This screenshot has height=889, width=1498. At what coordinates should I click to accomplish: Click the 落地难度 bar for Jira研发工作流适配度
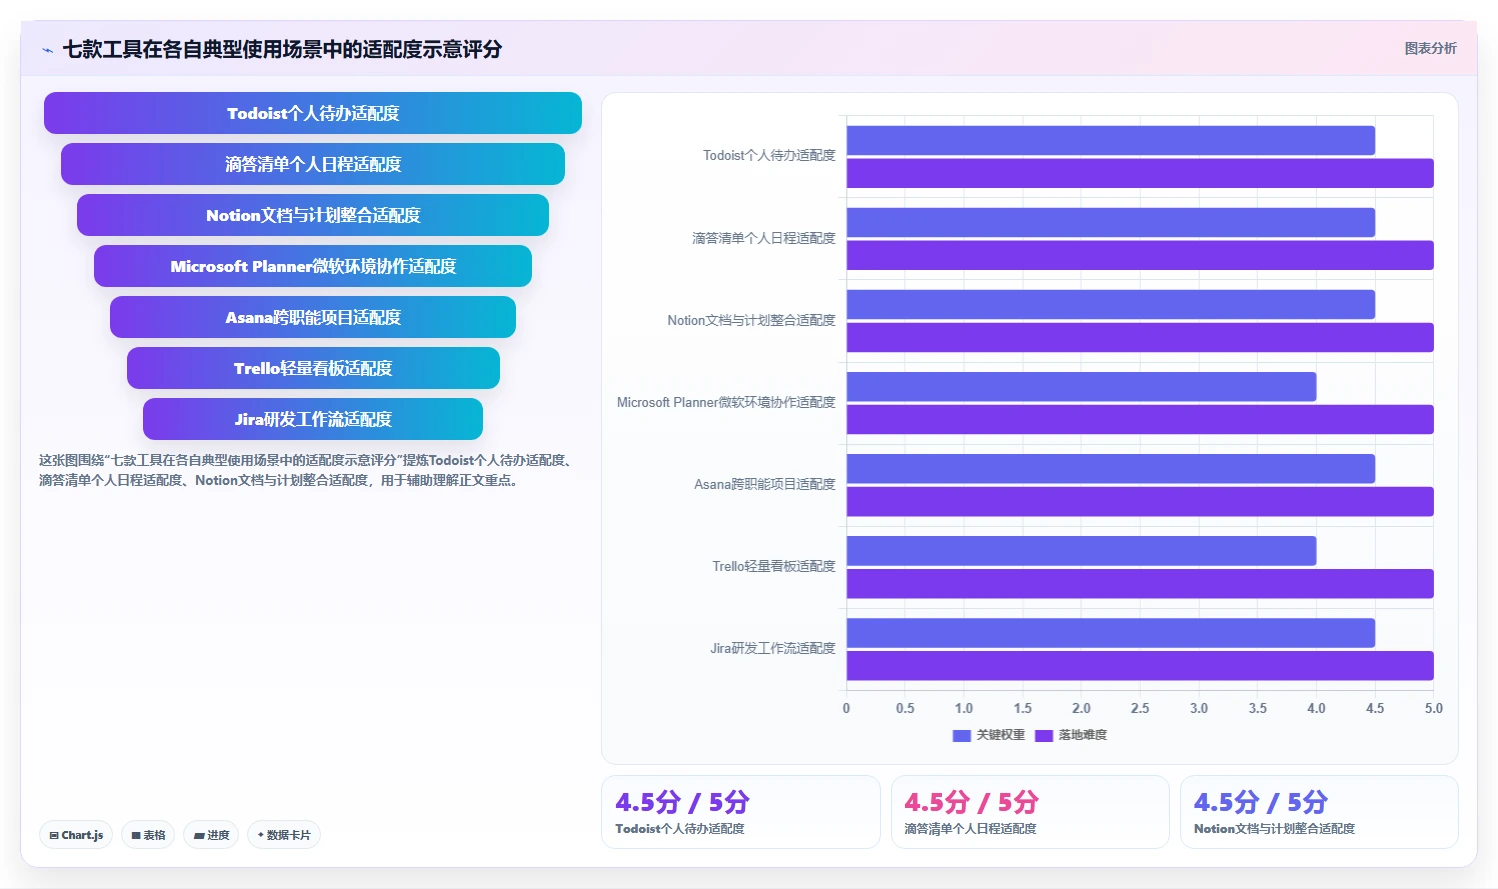coord(1140,665)
